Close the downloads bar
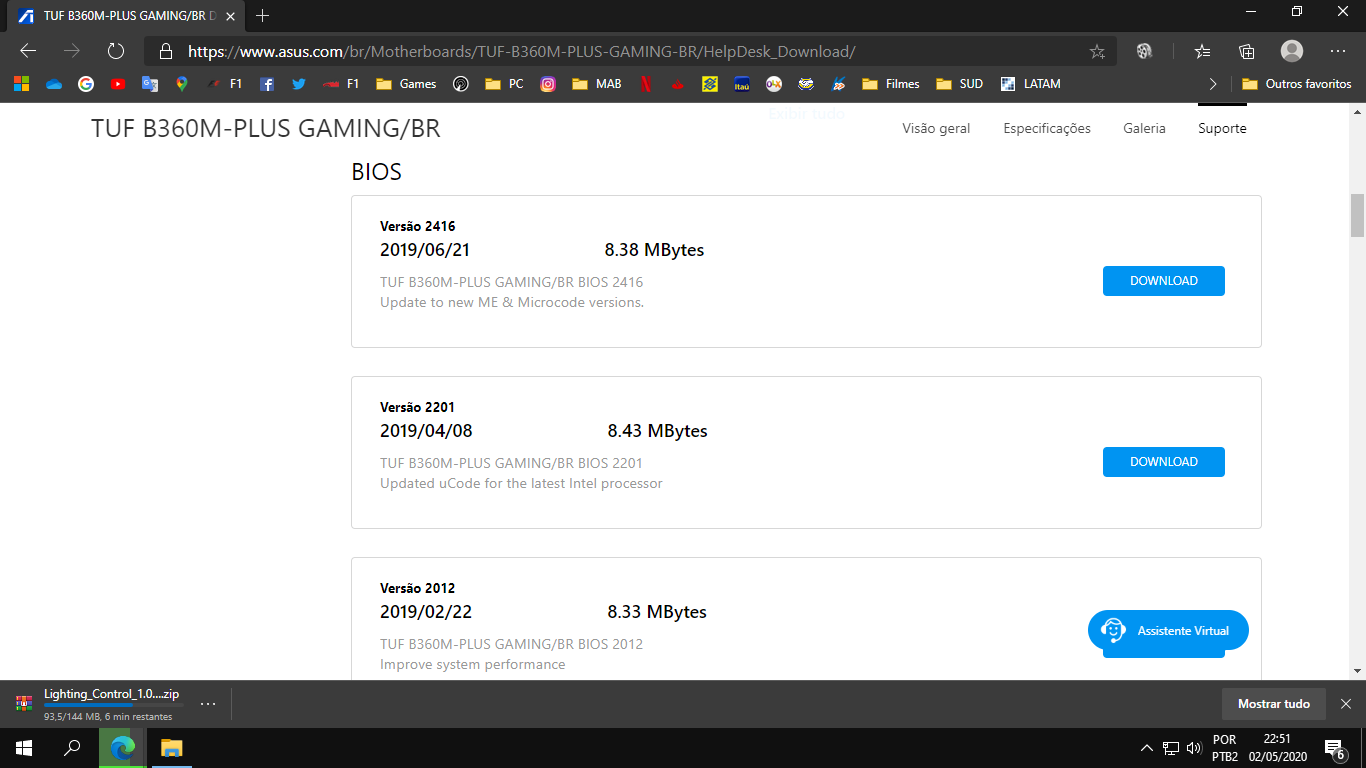Screen dimensions: 1366x768 1346,704
